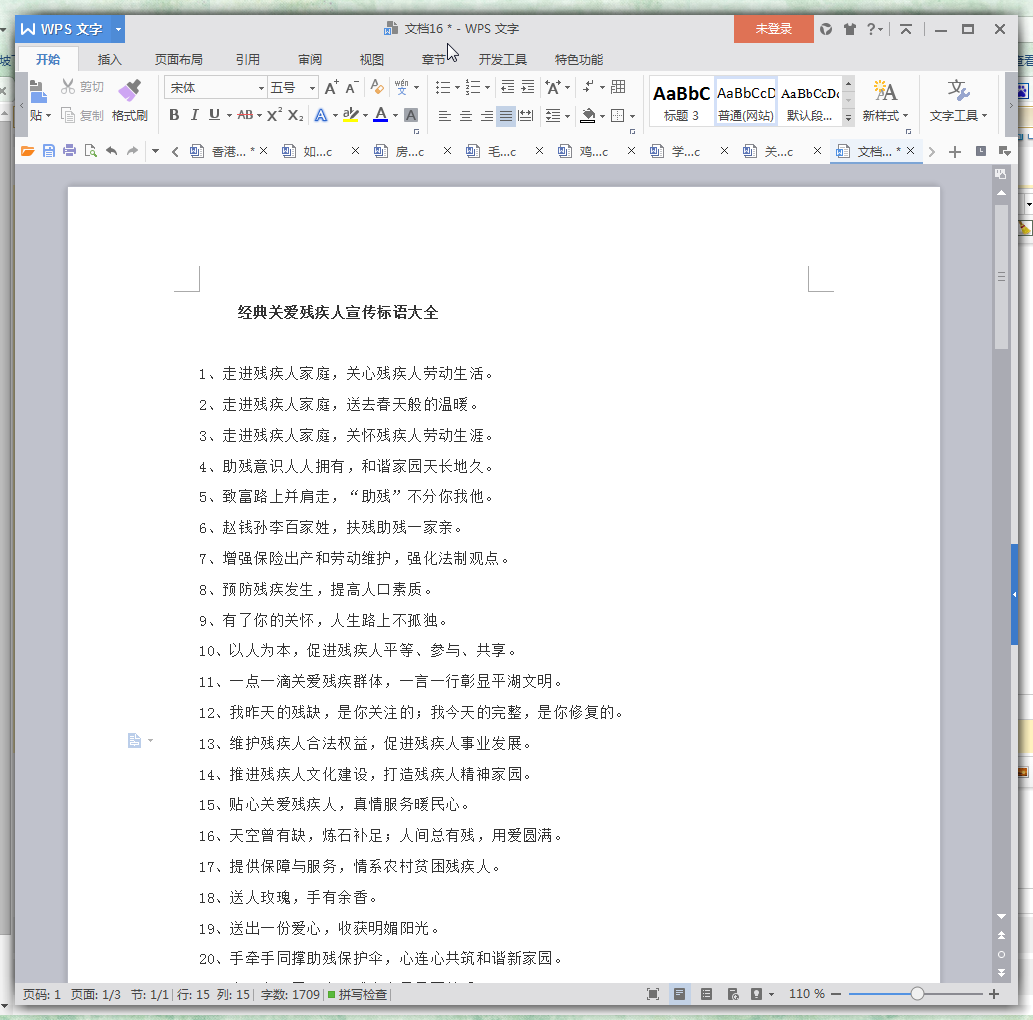Apply yellow text highlight color
Screen dimensions: 1033x1020
[x=350, y=115]
